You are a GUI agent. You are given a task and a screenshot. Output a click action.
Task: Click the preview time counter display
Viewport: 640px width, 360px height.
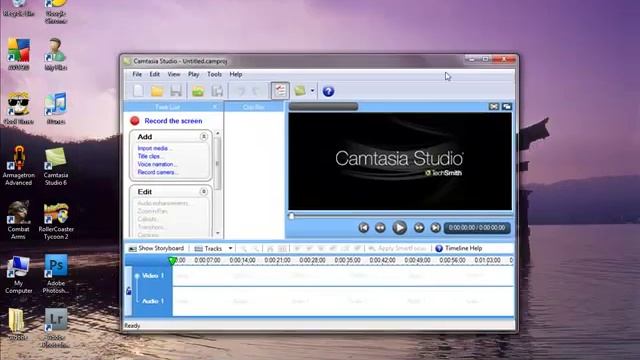tap(477, 228)
